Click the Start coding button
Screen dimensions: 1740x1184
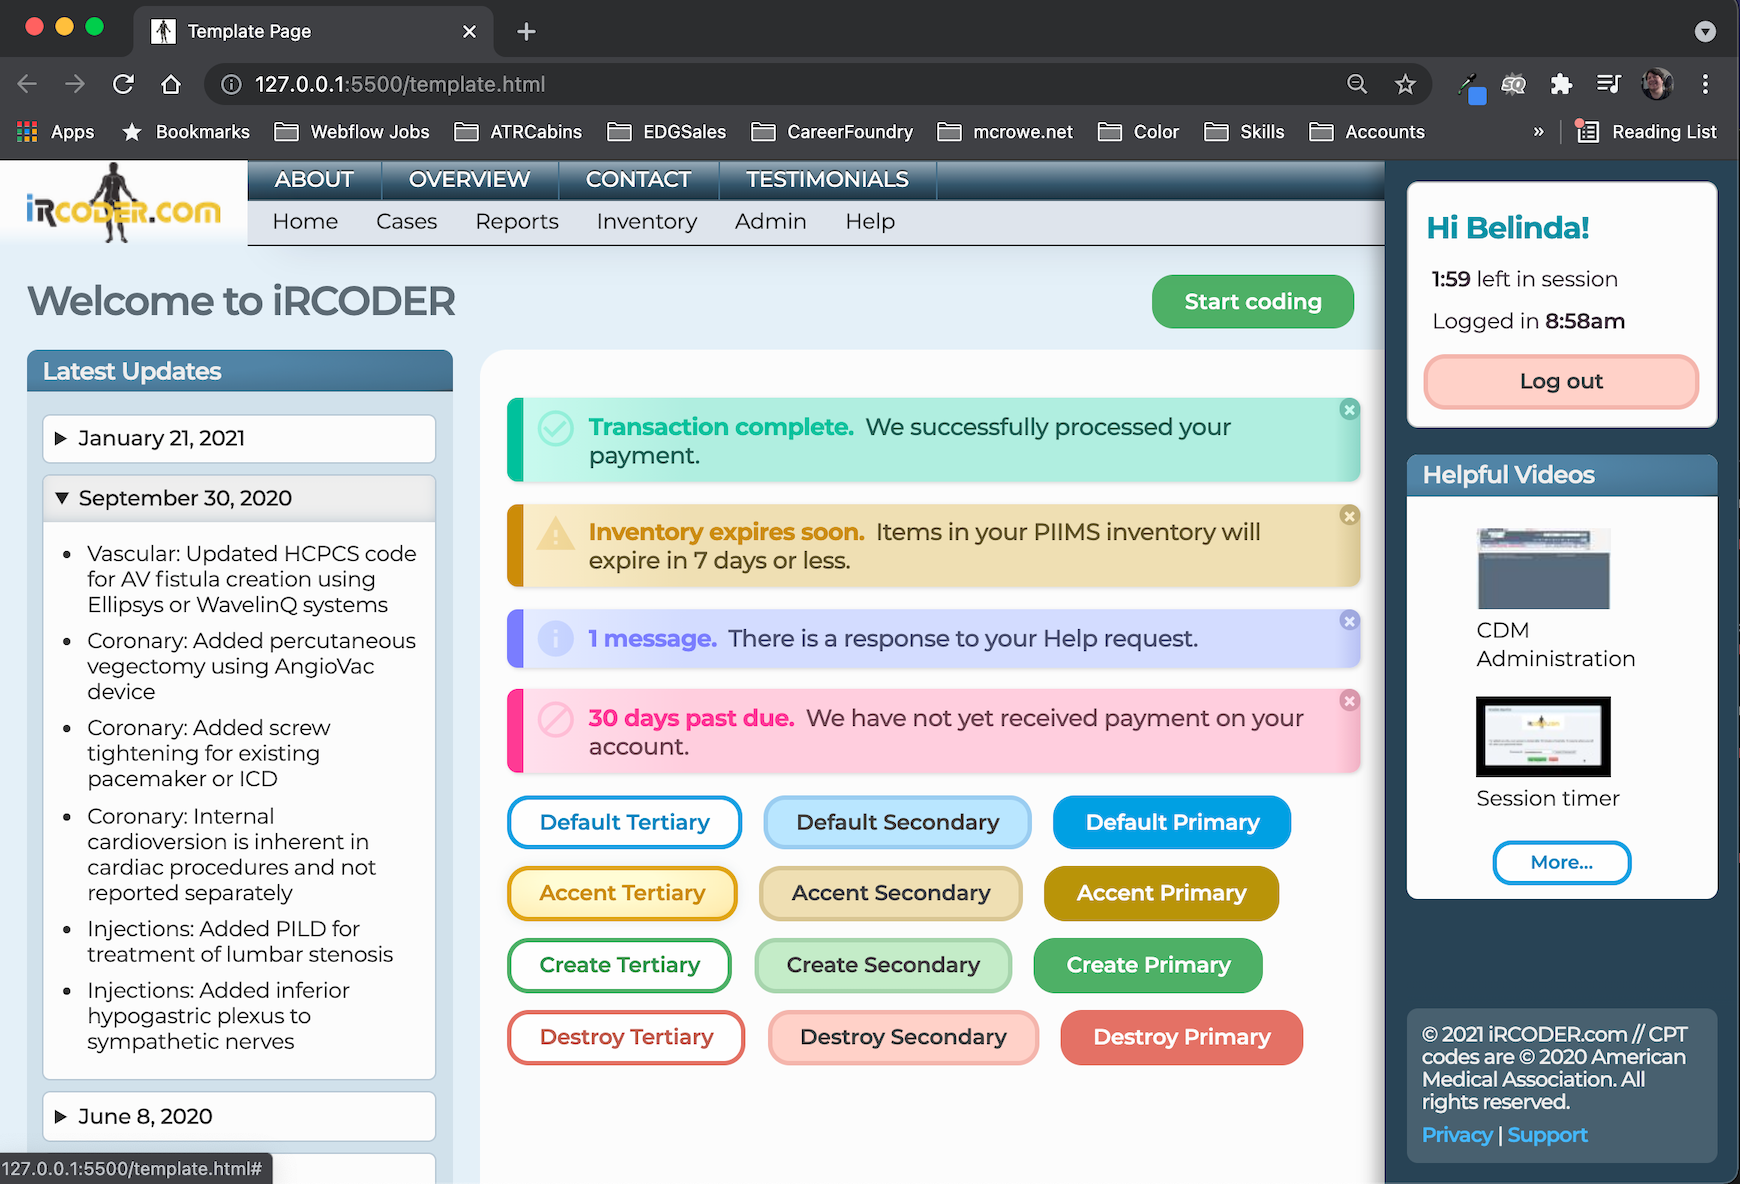tap(1253, 302)
